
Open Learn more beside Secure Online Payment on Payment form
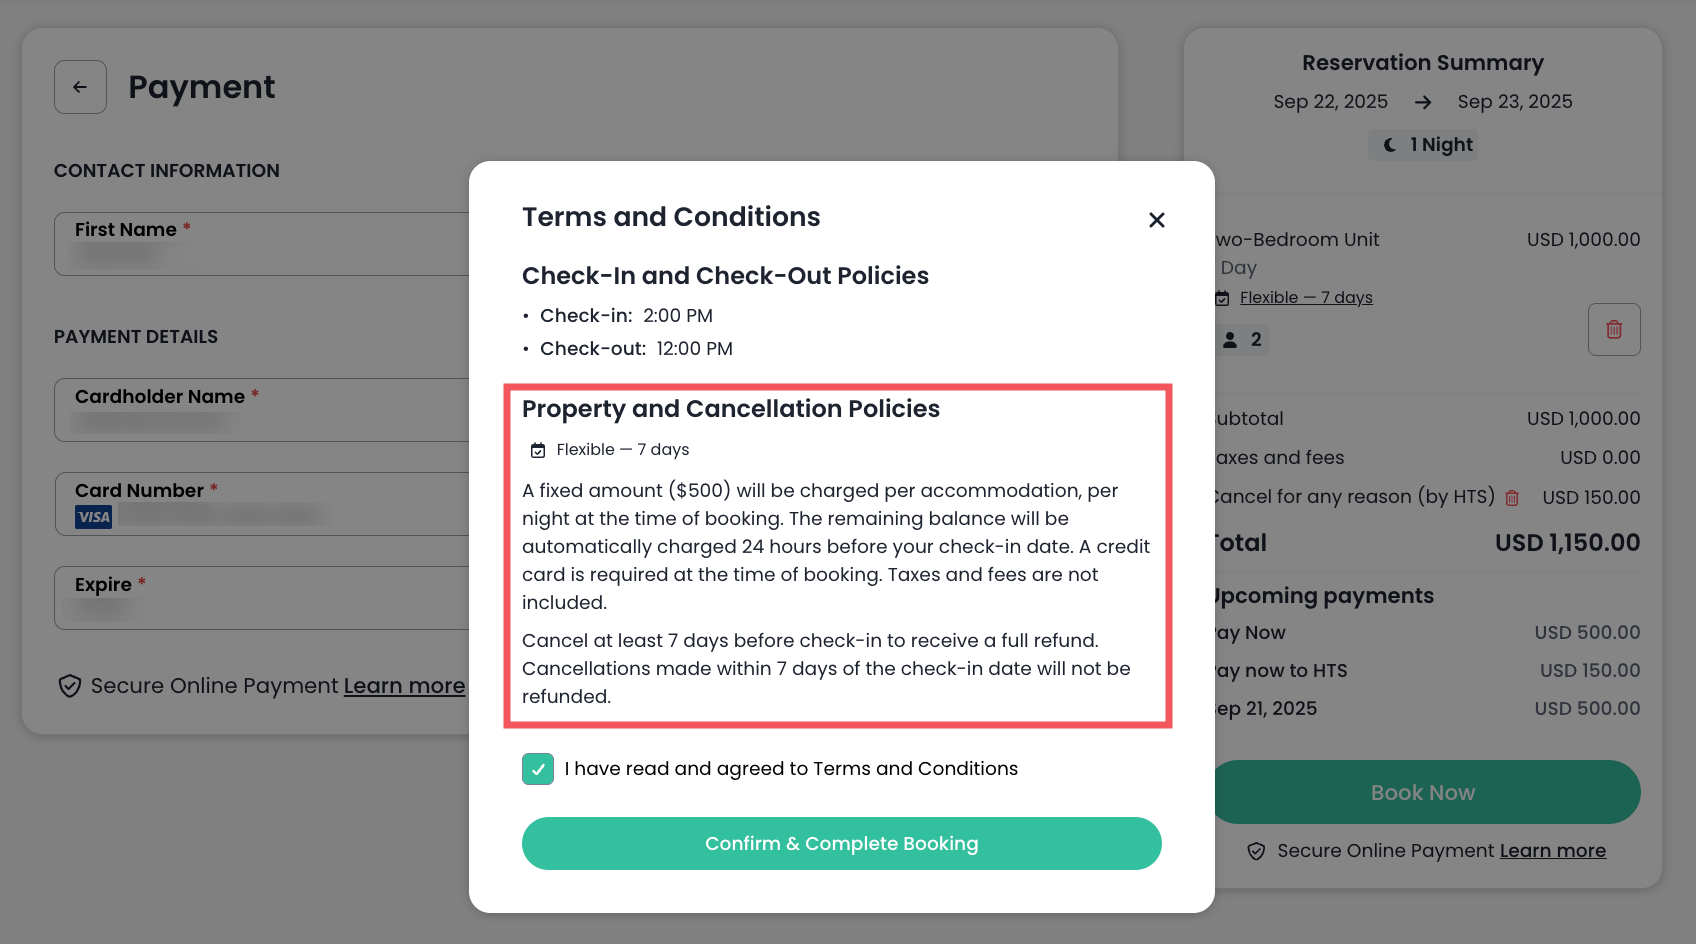(404, 686)
